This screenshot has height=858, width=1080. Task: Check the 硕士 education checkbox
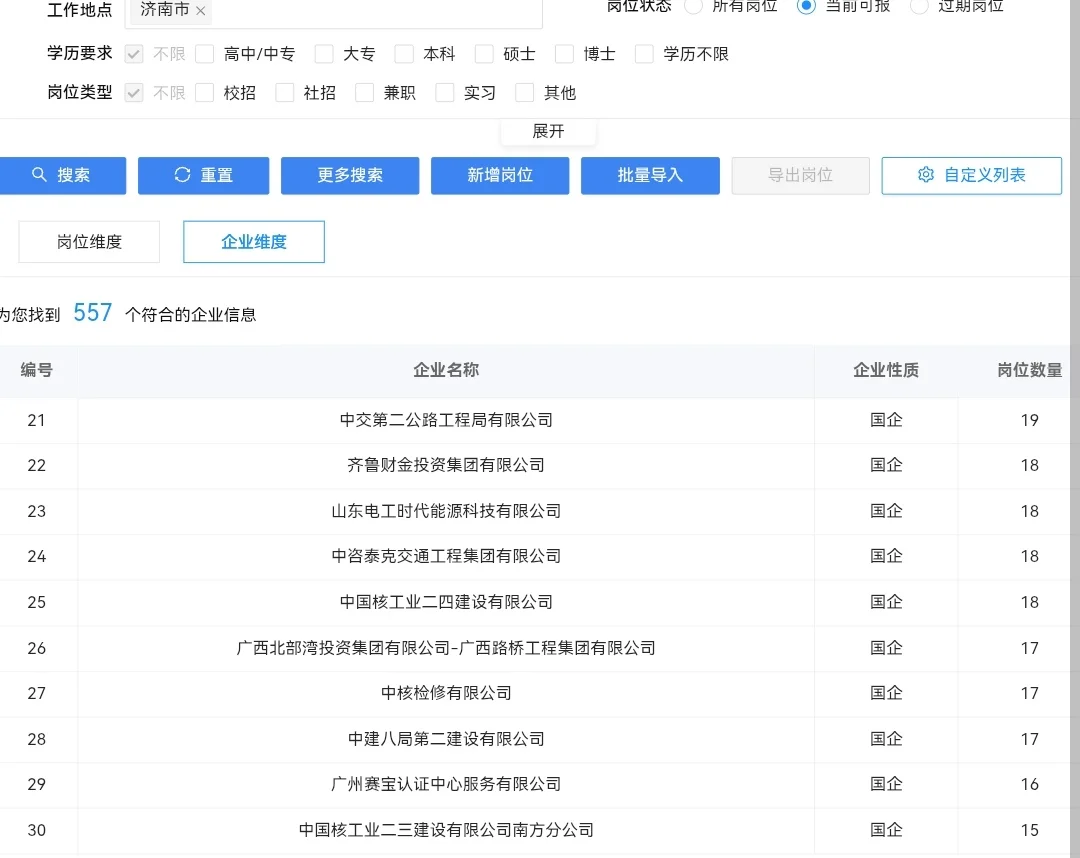click(x=484, y=54)
